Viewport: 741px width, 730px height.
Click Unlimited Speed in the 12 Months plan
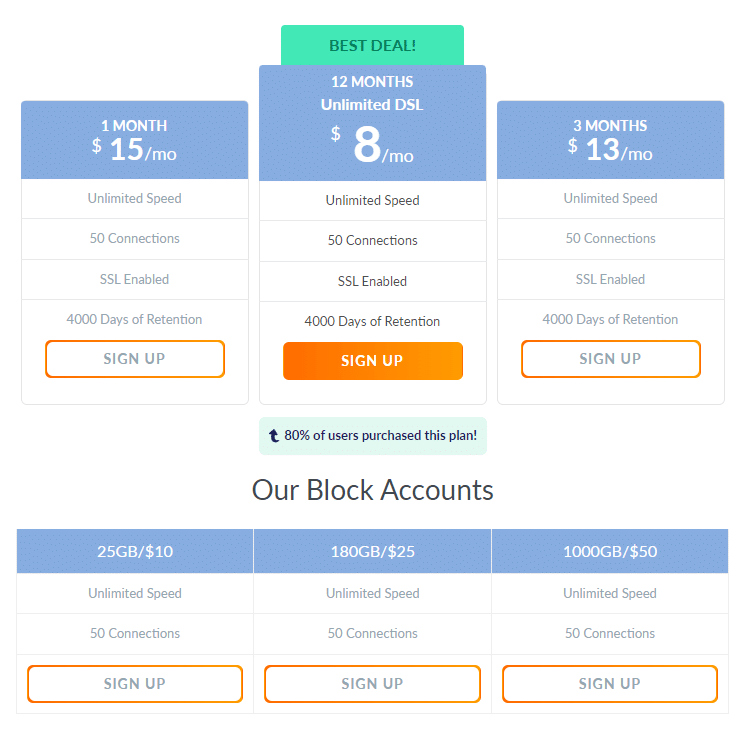(372, 200)
